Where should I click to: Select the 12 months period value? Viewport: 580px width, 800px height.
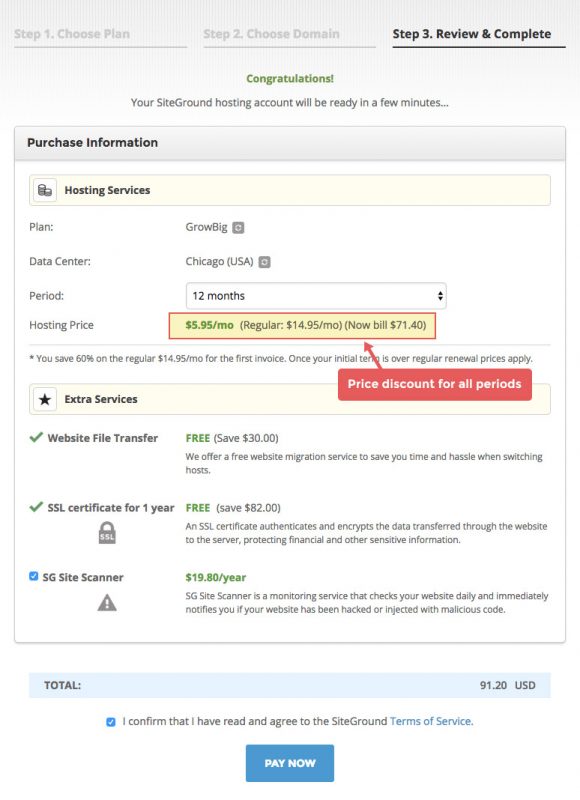coord(218,296)
